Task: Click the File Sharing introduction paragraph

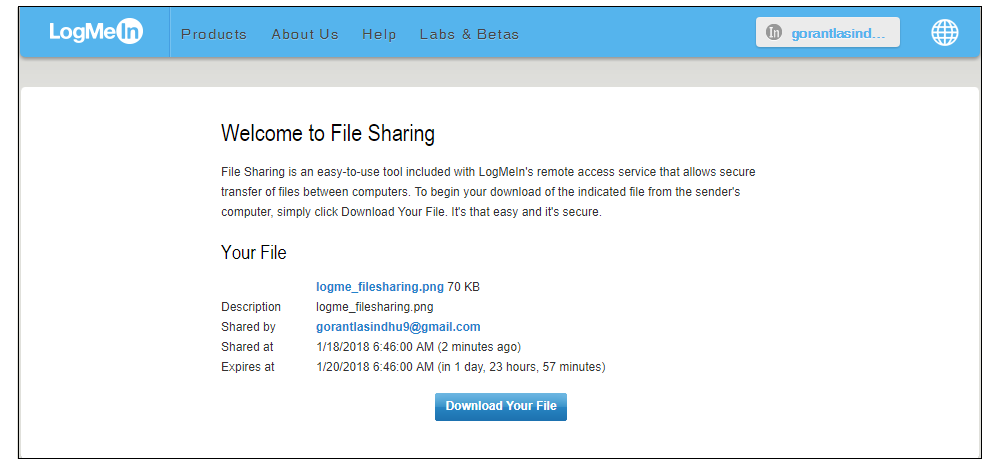Action: pyautogui.click(x=488, y=192)
